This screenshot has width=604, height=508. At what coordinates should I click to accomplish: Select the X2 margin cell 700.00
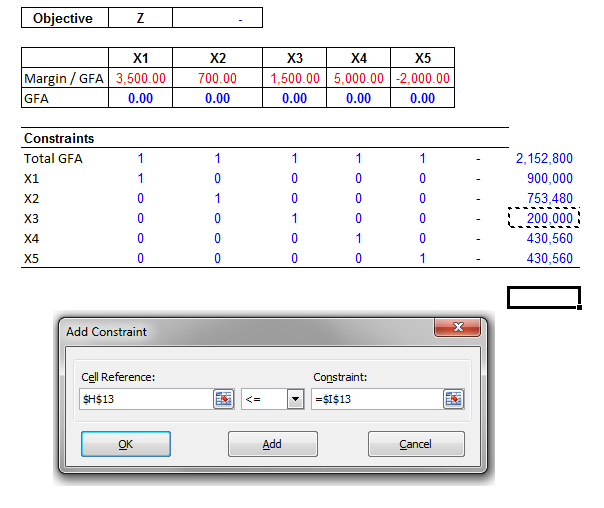coord(218,78)
